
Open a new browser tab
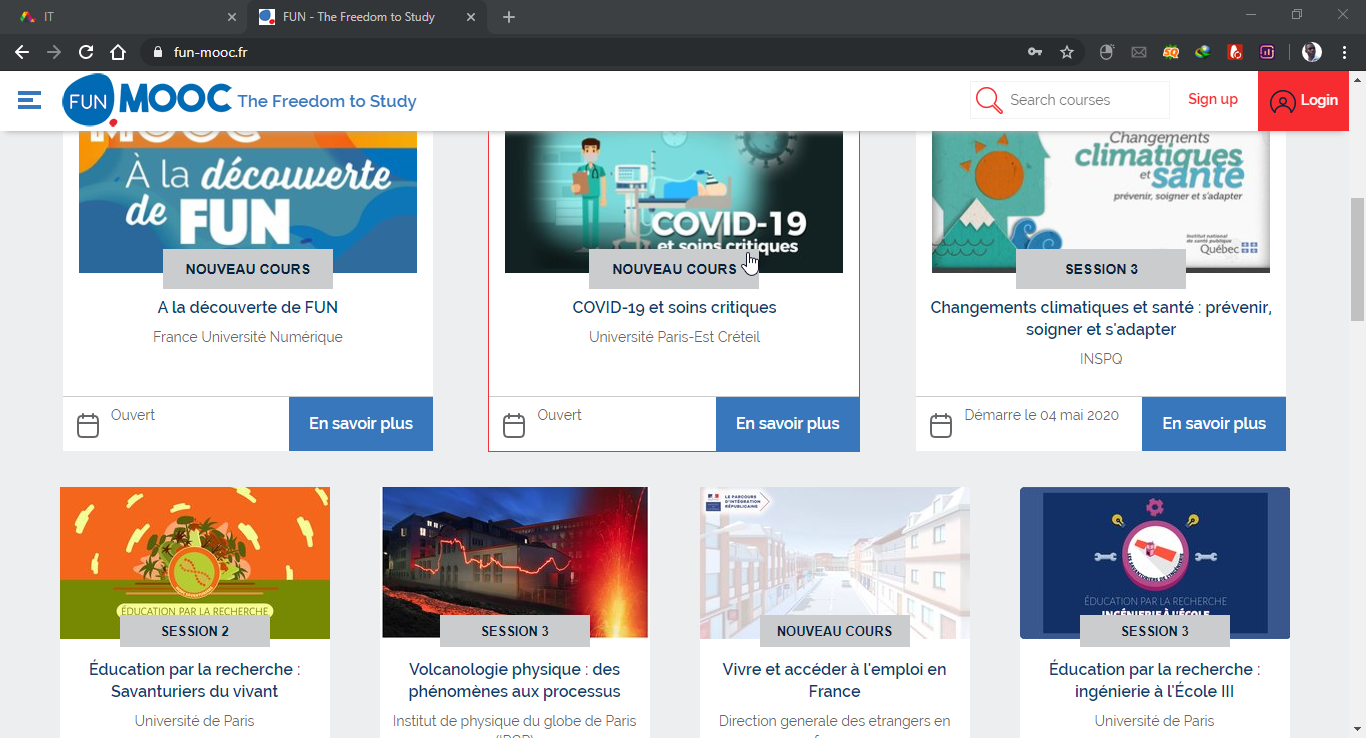point(509,17)
